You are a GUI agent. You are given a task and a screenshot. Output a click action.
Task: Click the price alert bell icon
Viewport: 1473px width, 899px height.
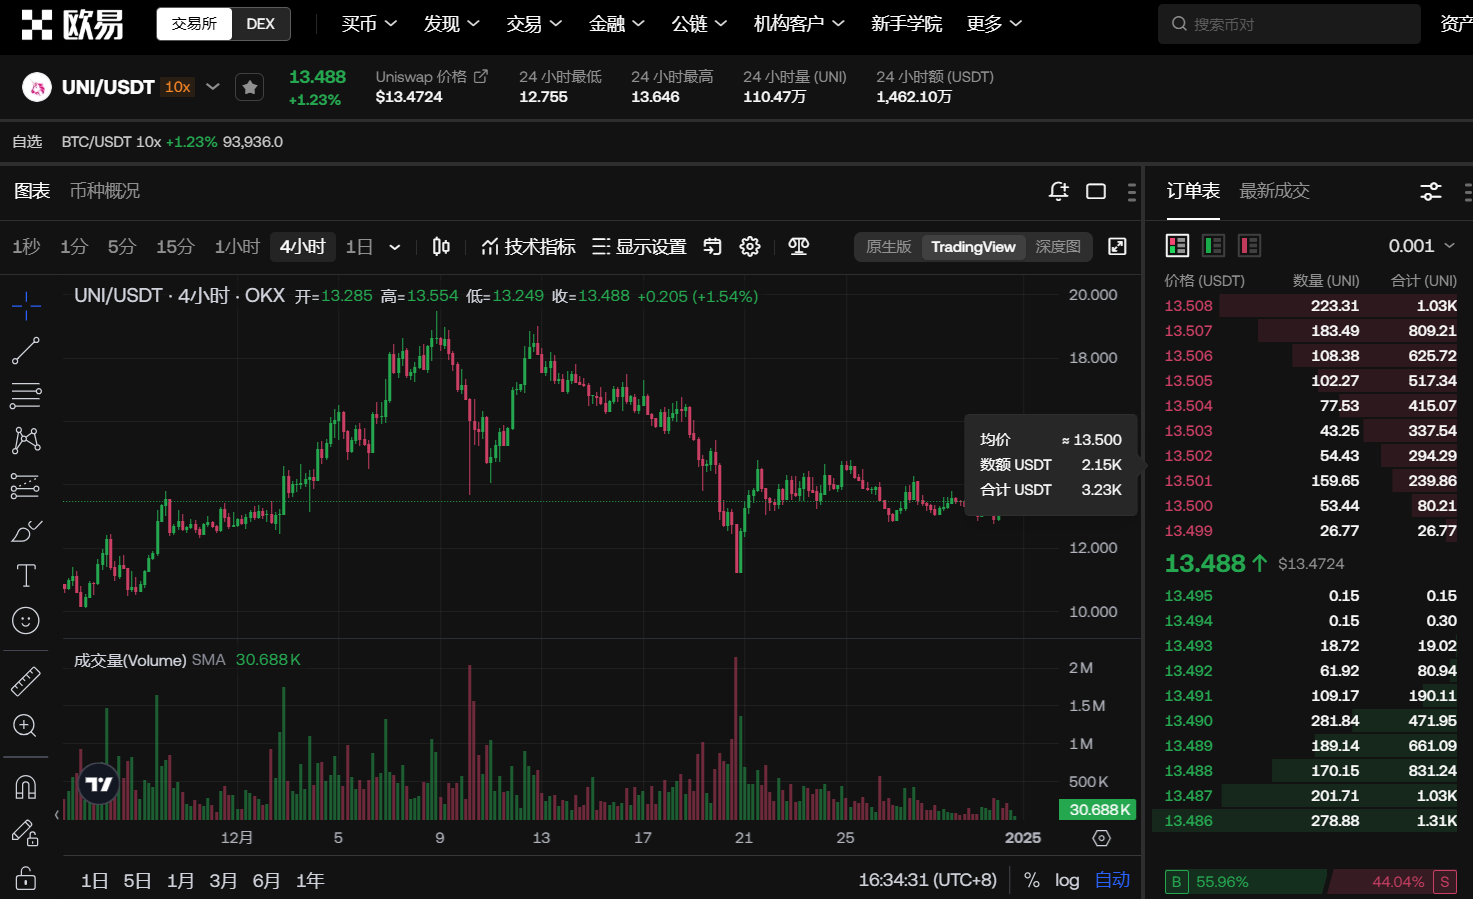[1058, 191]
